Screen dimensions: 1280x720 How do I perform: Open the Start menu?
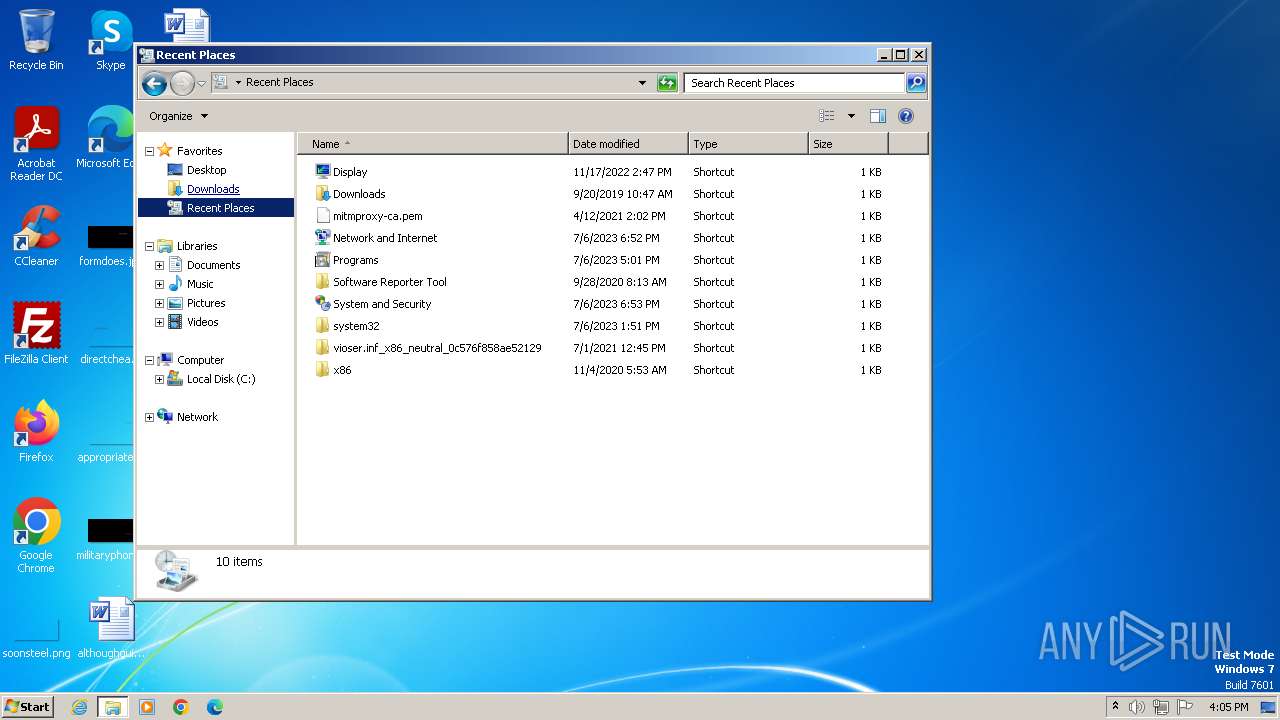click(x=27, y=707)
